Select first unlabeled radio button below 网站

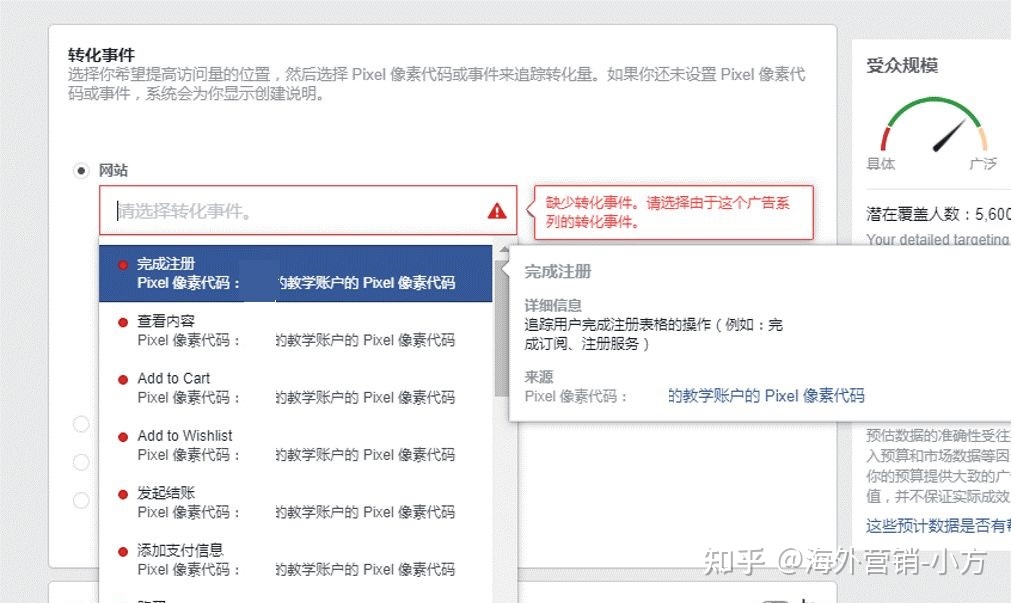pos(81,424)
